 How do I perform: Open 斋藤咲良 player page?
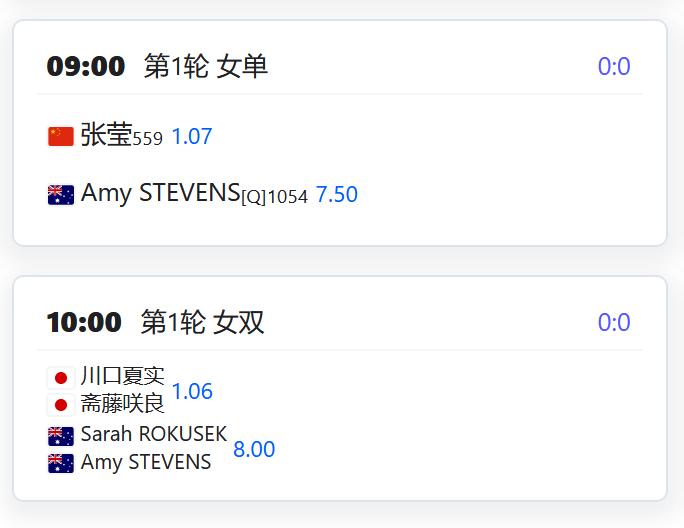click(123, 403)
